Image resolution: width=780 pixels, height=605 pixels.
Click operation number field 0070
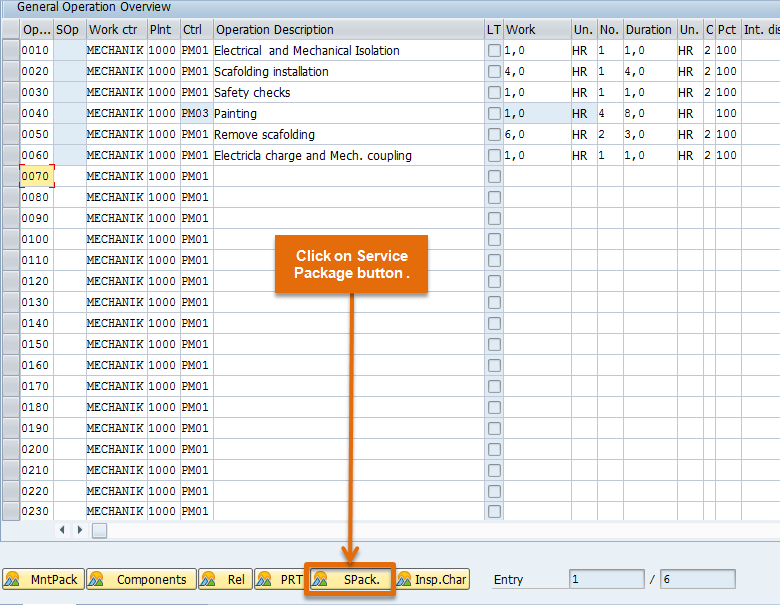click(x=36, y=177)
